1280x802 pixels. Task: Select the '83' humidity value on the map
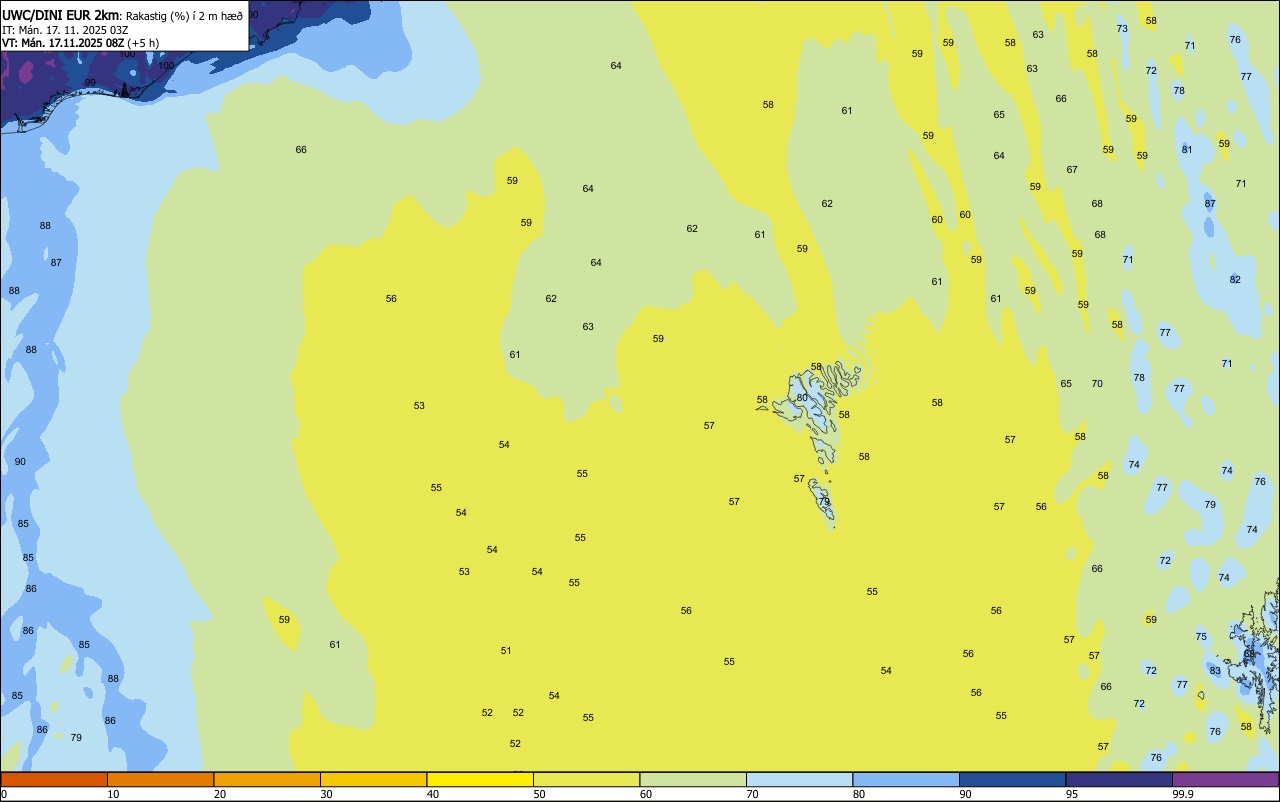coord(1215,671)
